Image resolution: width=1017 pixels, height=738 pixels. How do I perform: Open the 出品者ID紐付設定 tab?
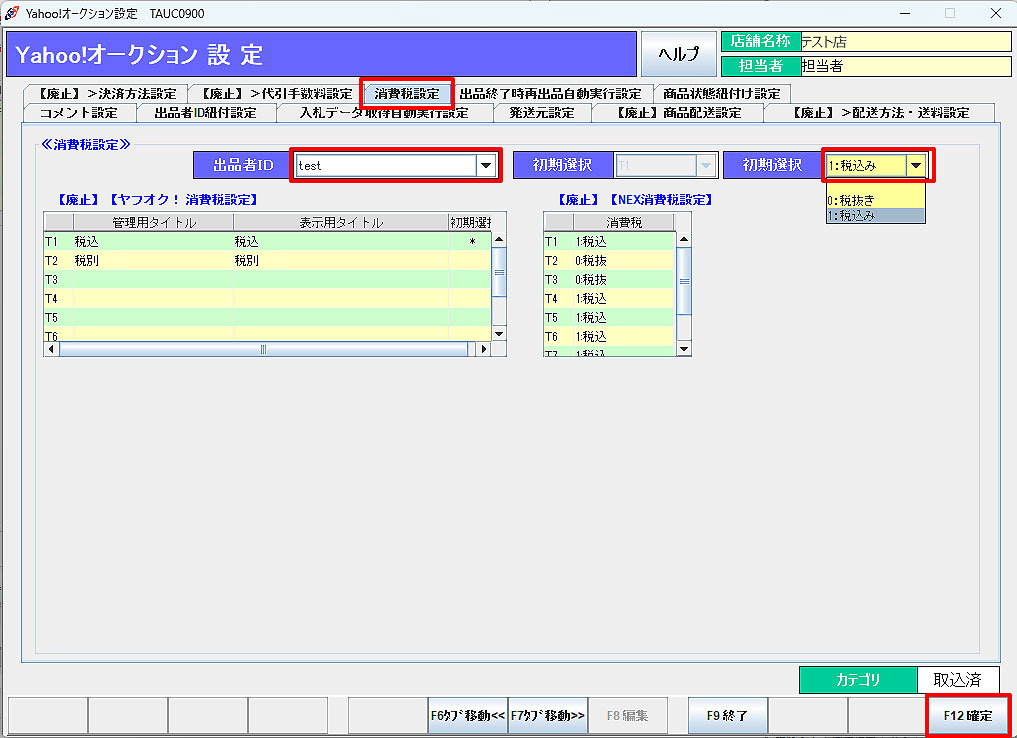point(205,112)
